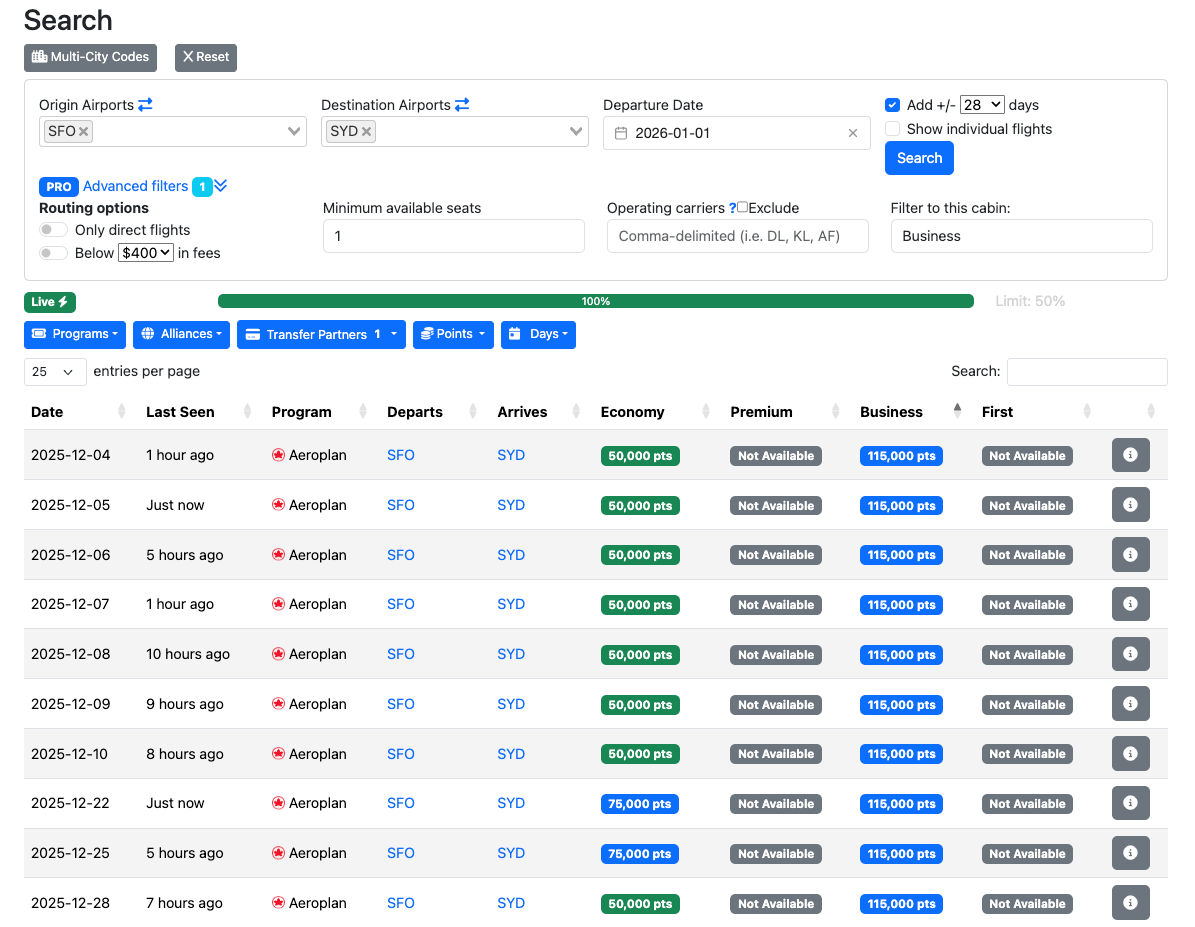Remove SFO tag from origin airports
1195x927 pixels.
84,131
